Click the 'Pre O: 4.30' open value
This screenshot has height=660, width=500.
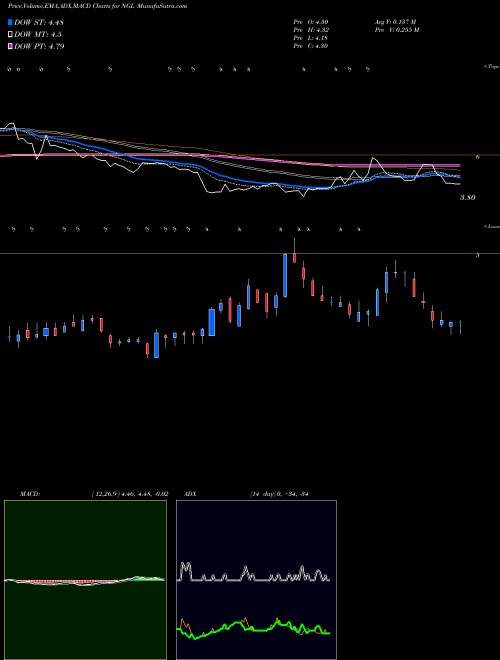tap(311, 22)
